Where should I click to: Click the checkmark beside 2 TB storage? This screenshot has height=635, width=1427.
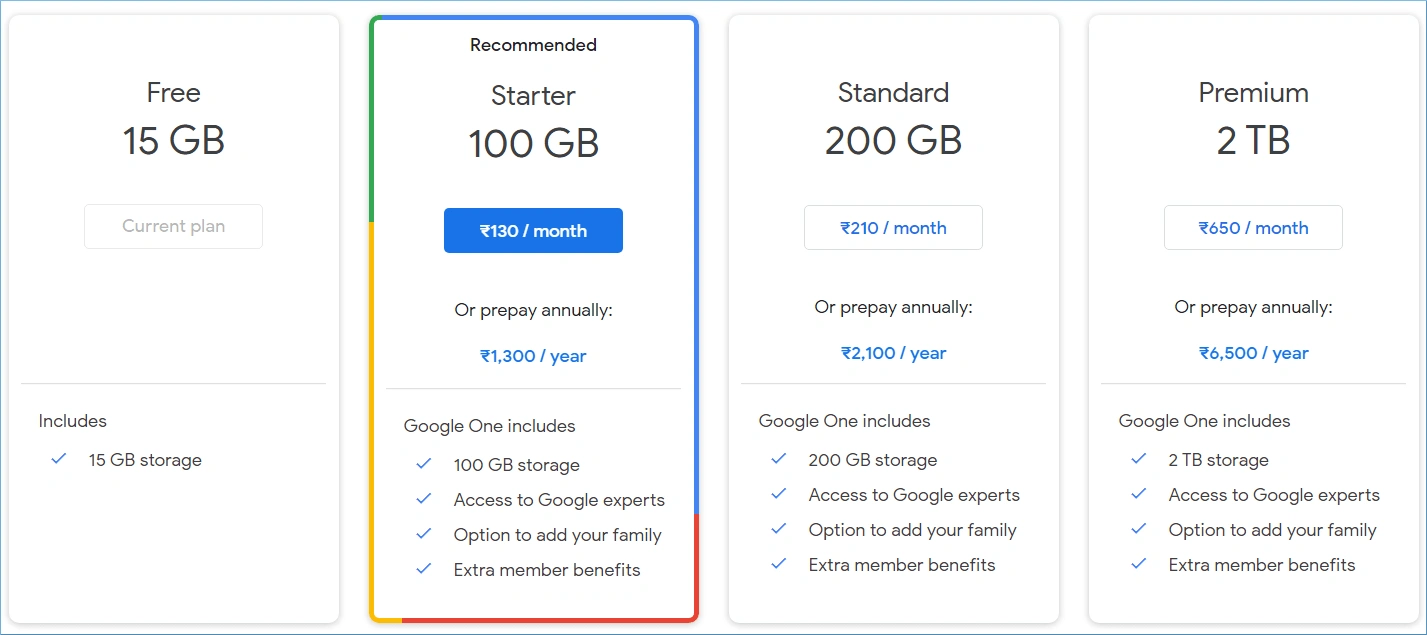point(1138,460)
